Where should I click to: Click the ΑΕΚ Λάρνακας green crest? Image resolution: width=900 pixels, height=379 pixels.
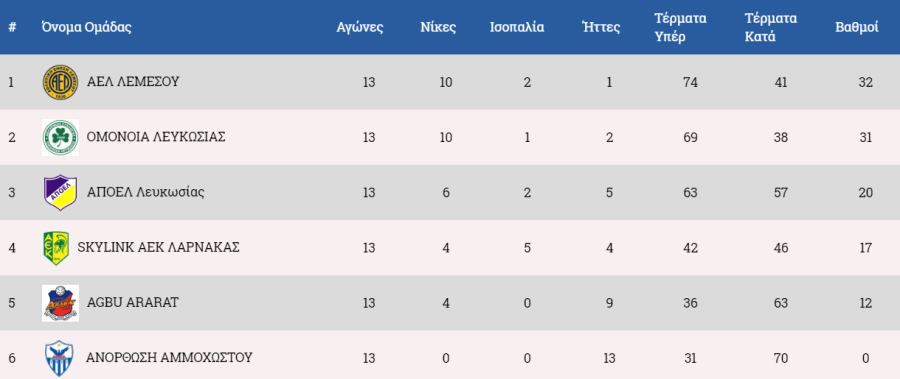[56, 247]
